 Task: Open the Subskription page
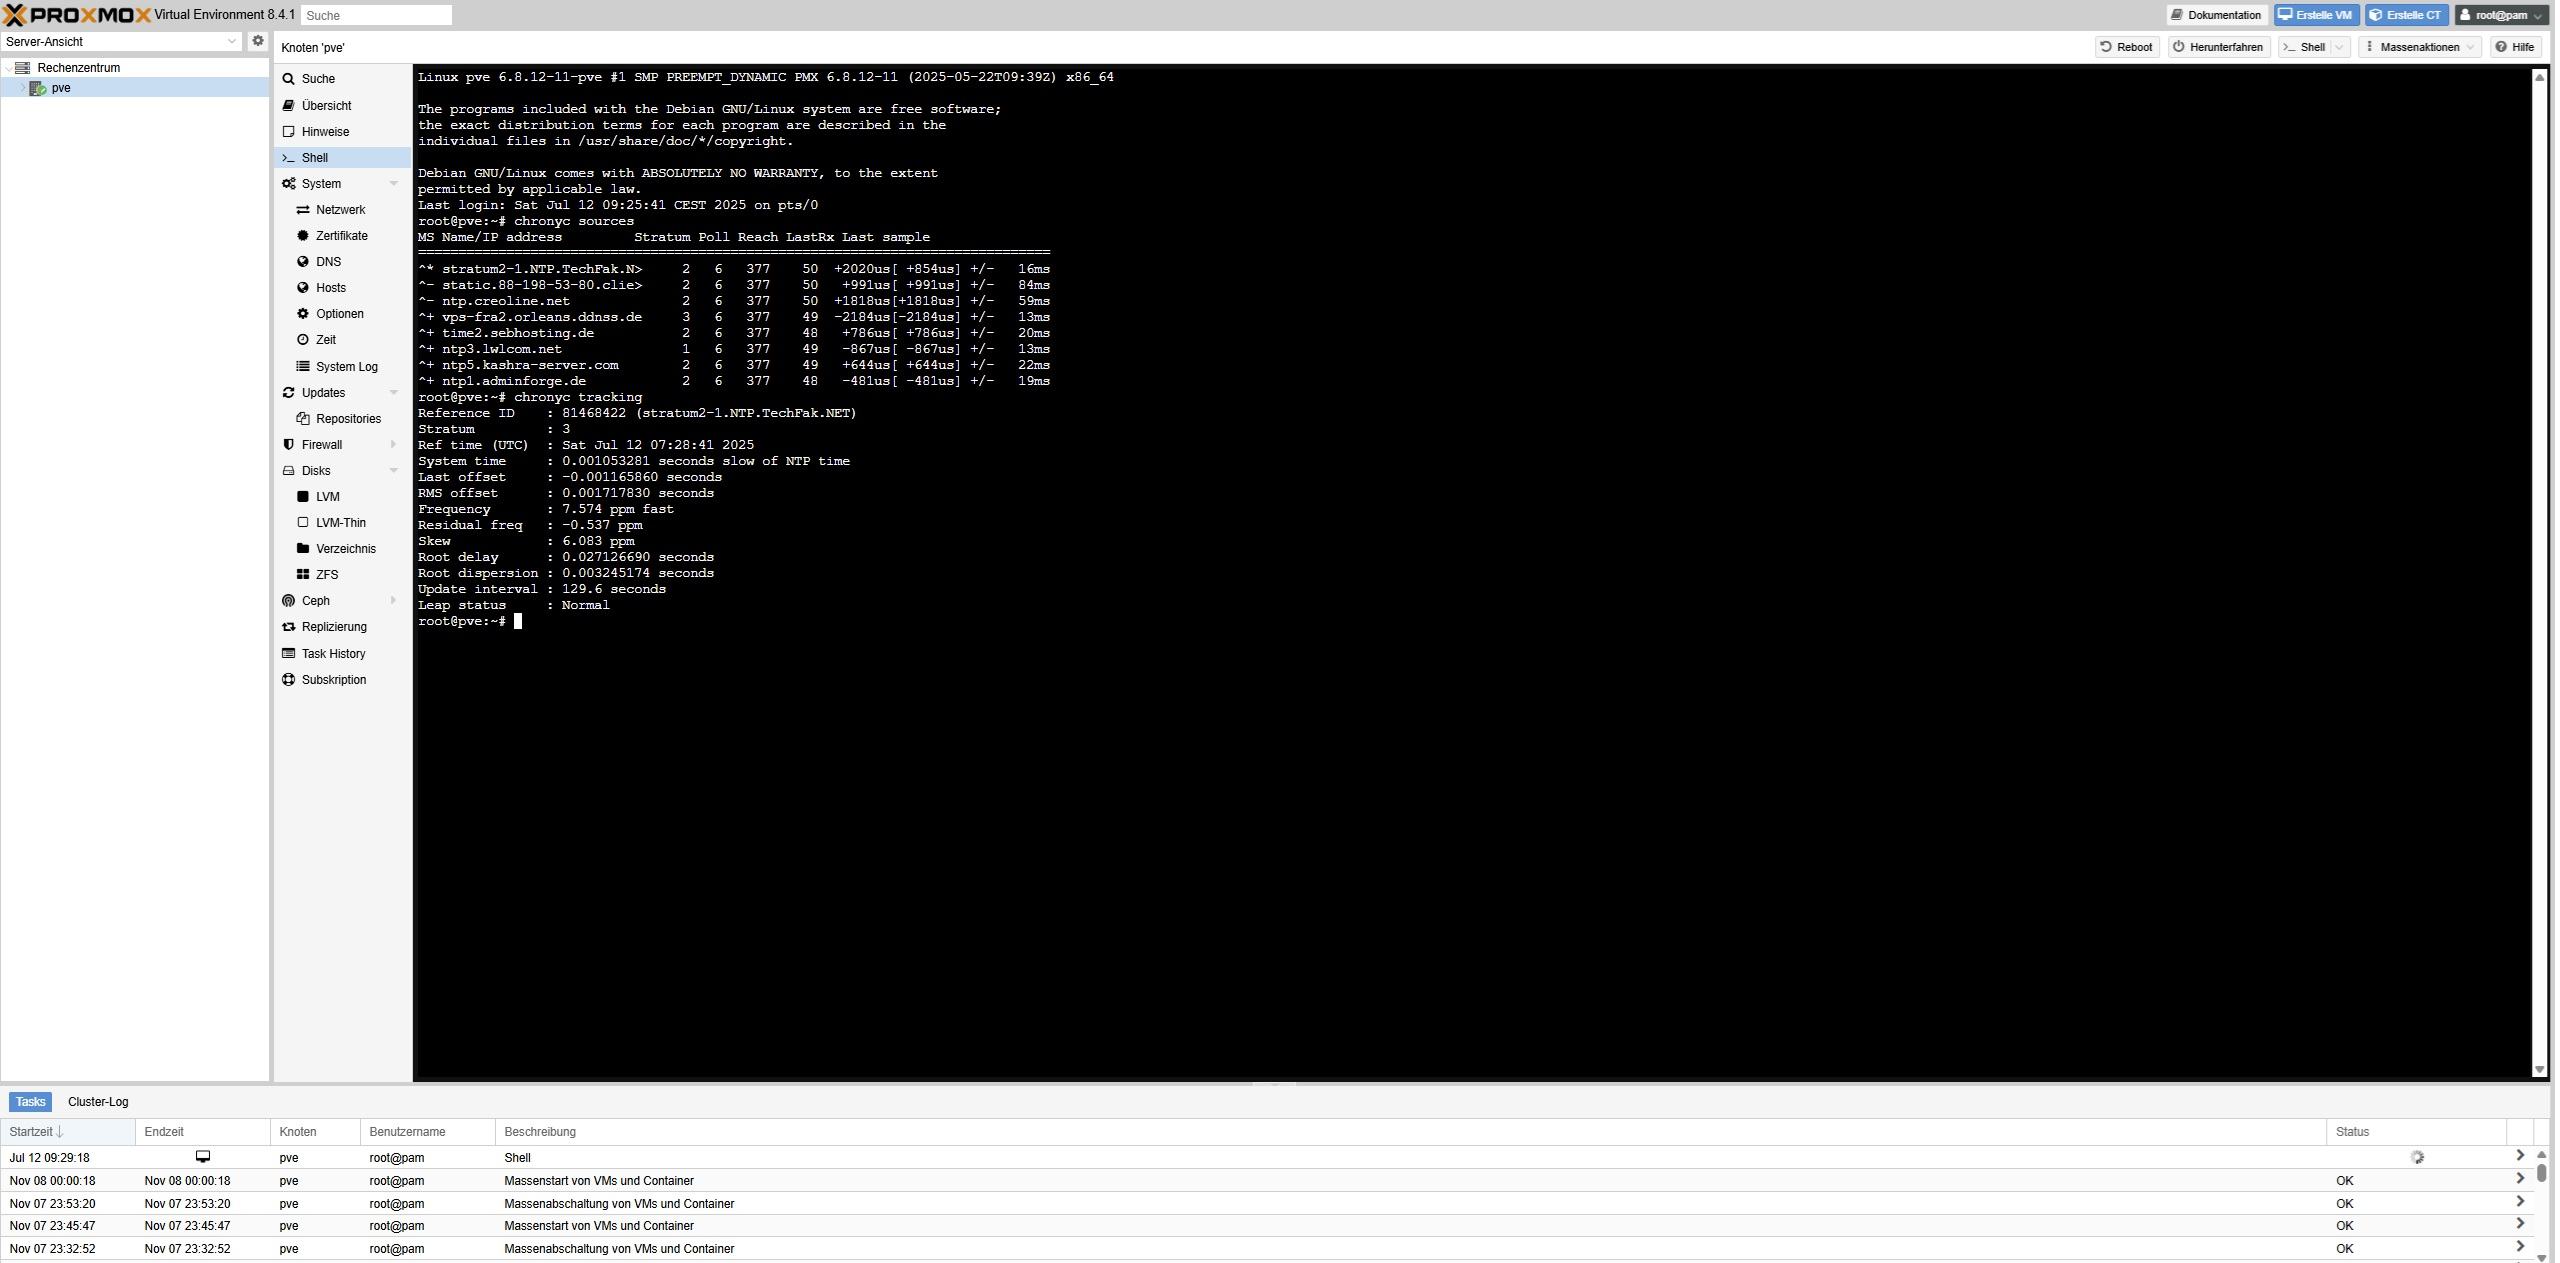click(333, 680)
